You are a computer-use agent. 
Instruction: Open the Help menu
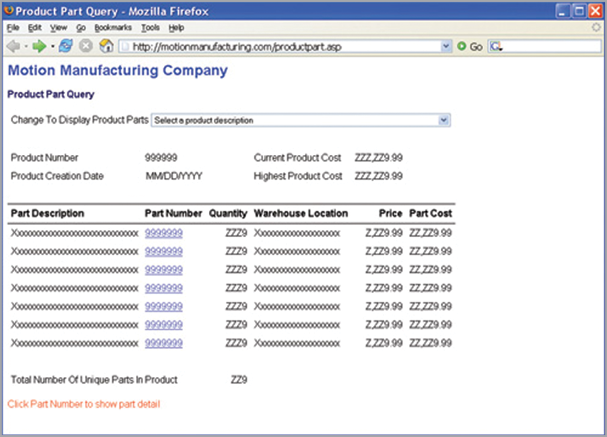coord(176,27)
